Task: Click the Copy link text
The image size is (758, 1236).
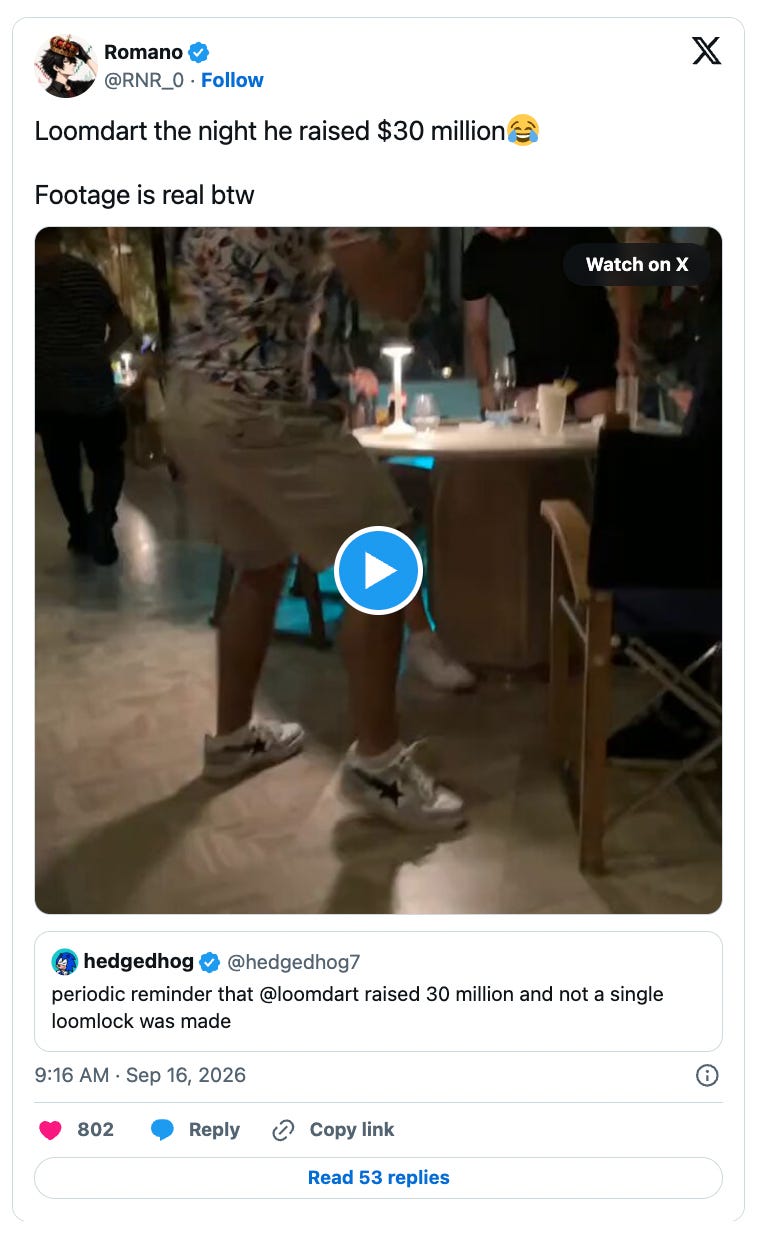Action: pos(352,1130)
